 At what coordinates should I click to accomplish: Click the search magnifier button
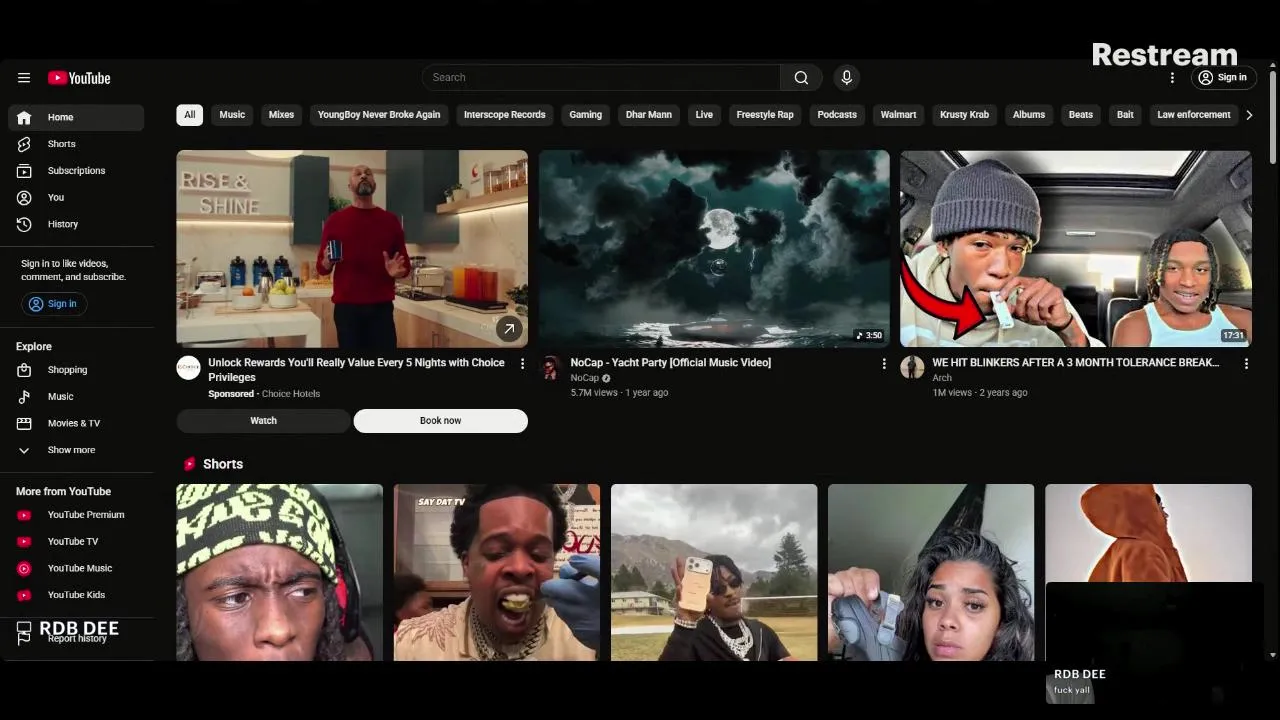(x=801, y=78)
